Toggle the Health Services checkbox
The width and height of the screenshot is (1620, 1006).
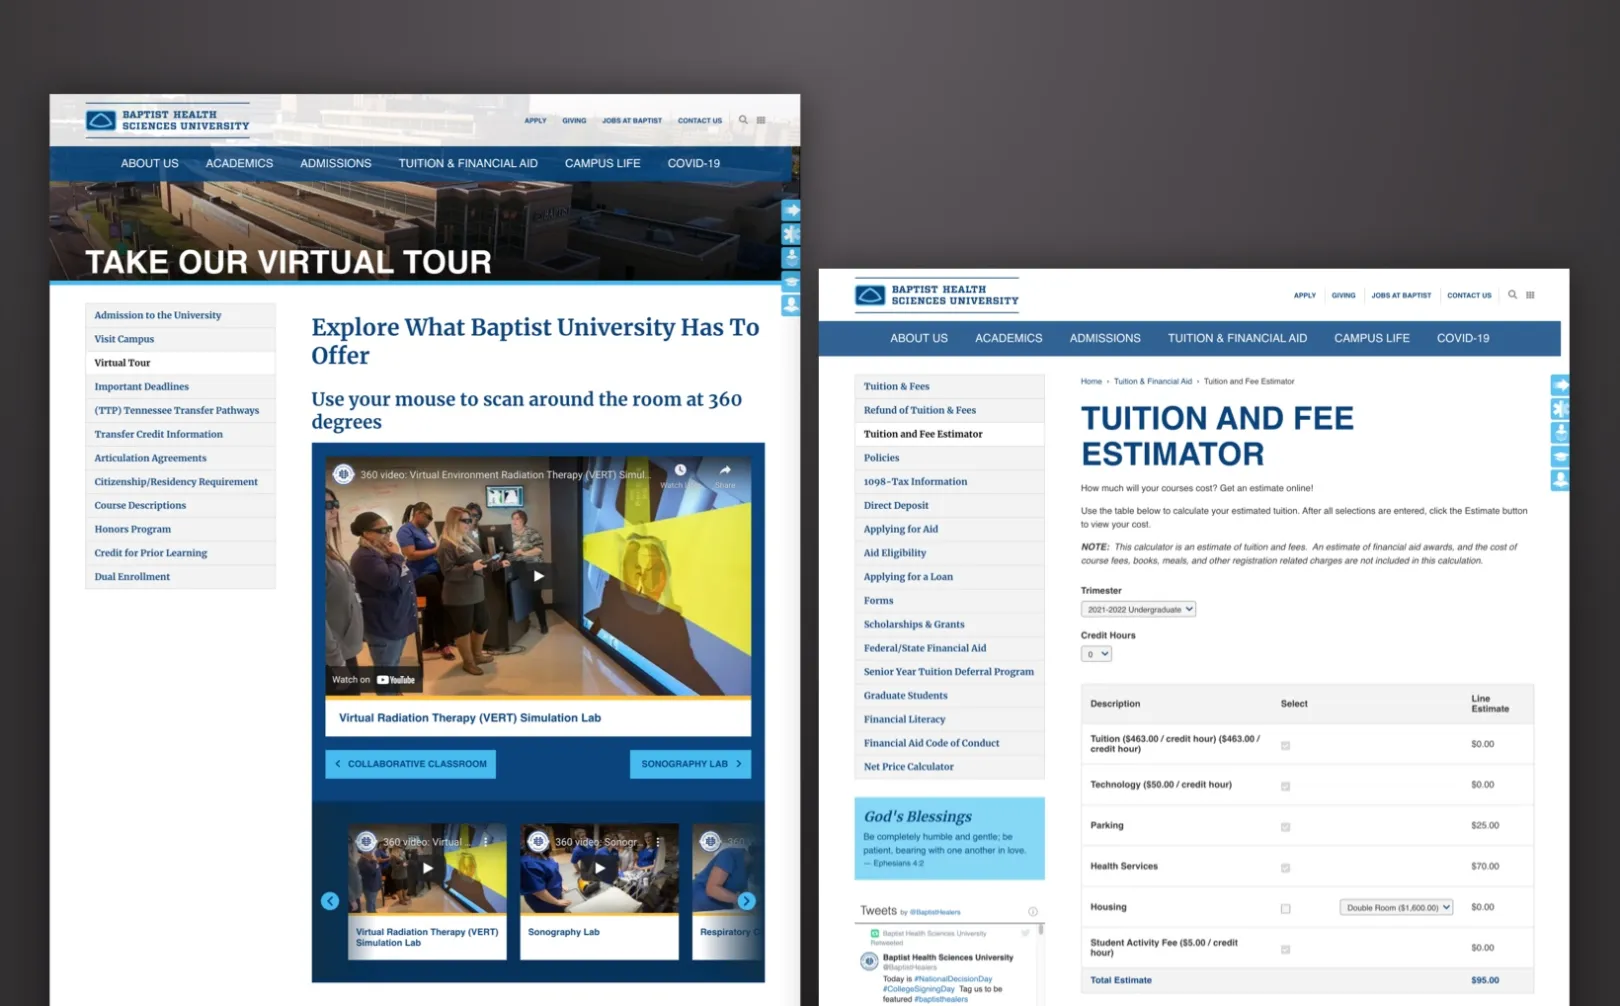click(1285, 867)
